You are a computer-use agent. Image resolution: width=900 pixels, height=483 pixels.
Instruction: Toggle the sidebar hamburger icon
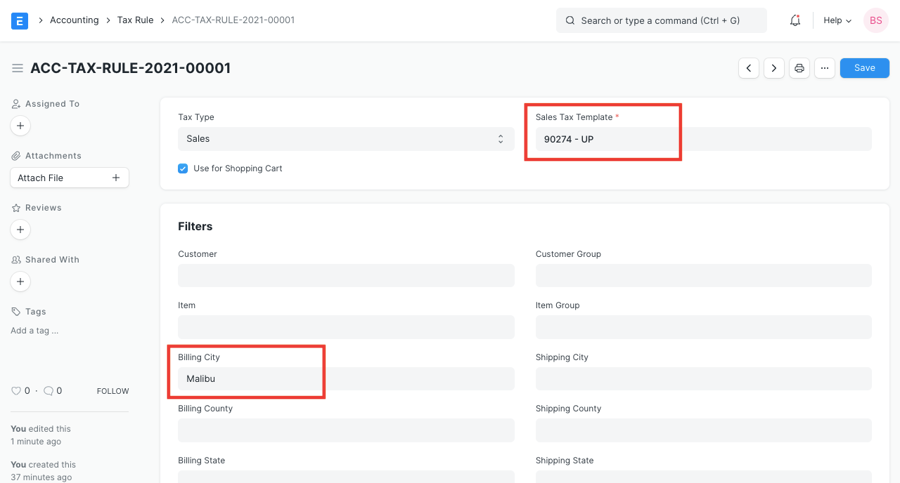(17, 68)
